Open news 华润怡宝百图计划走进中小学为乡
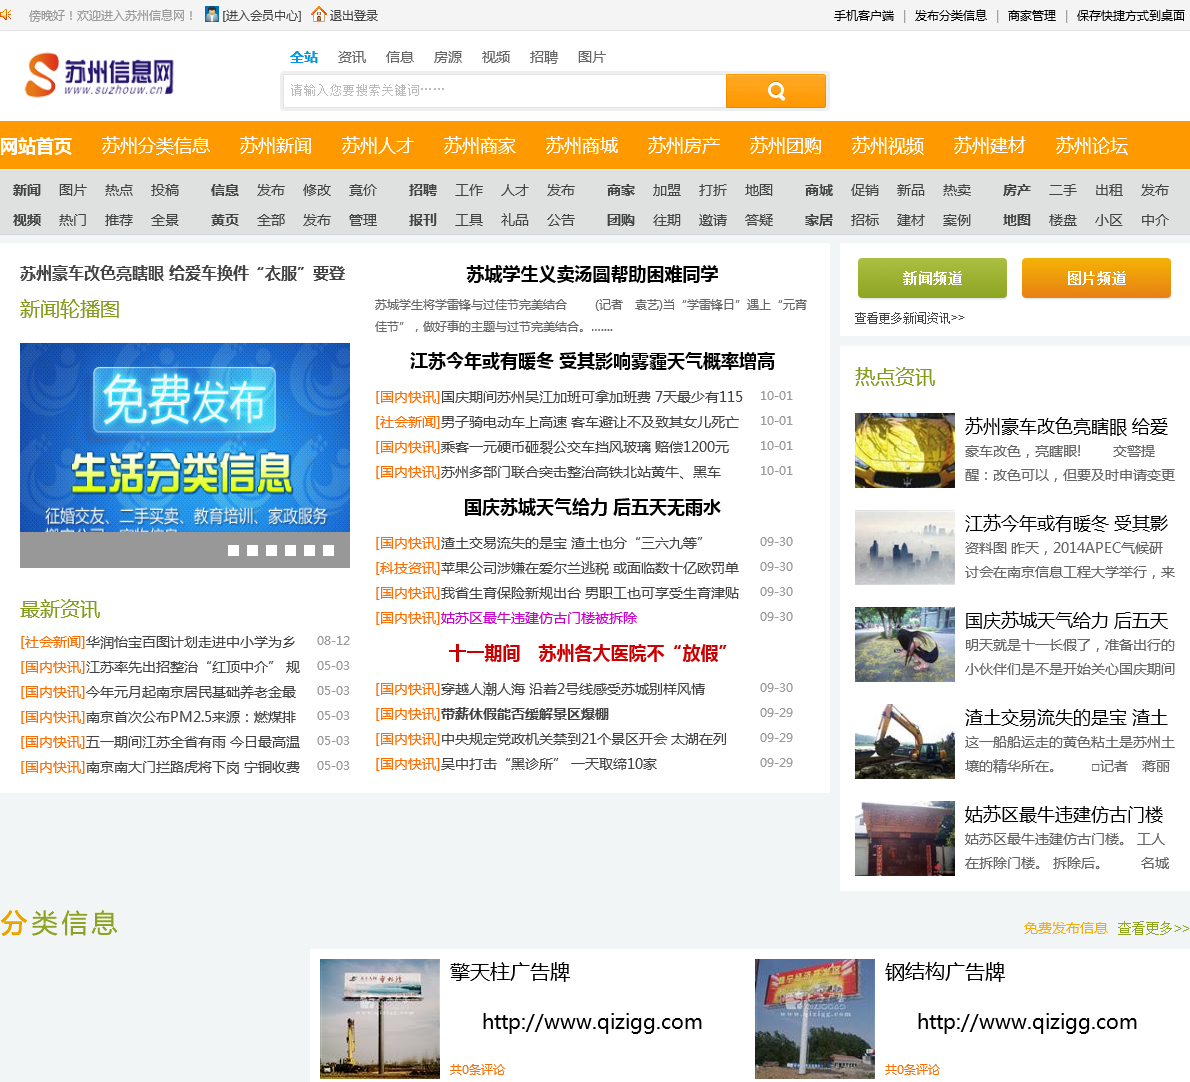 point(190,643)
